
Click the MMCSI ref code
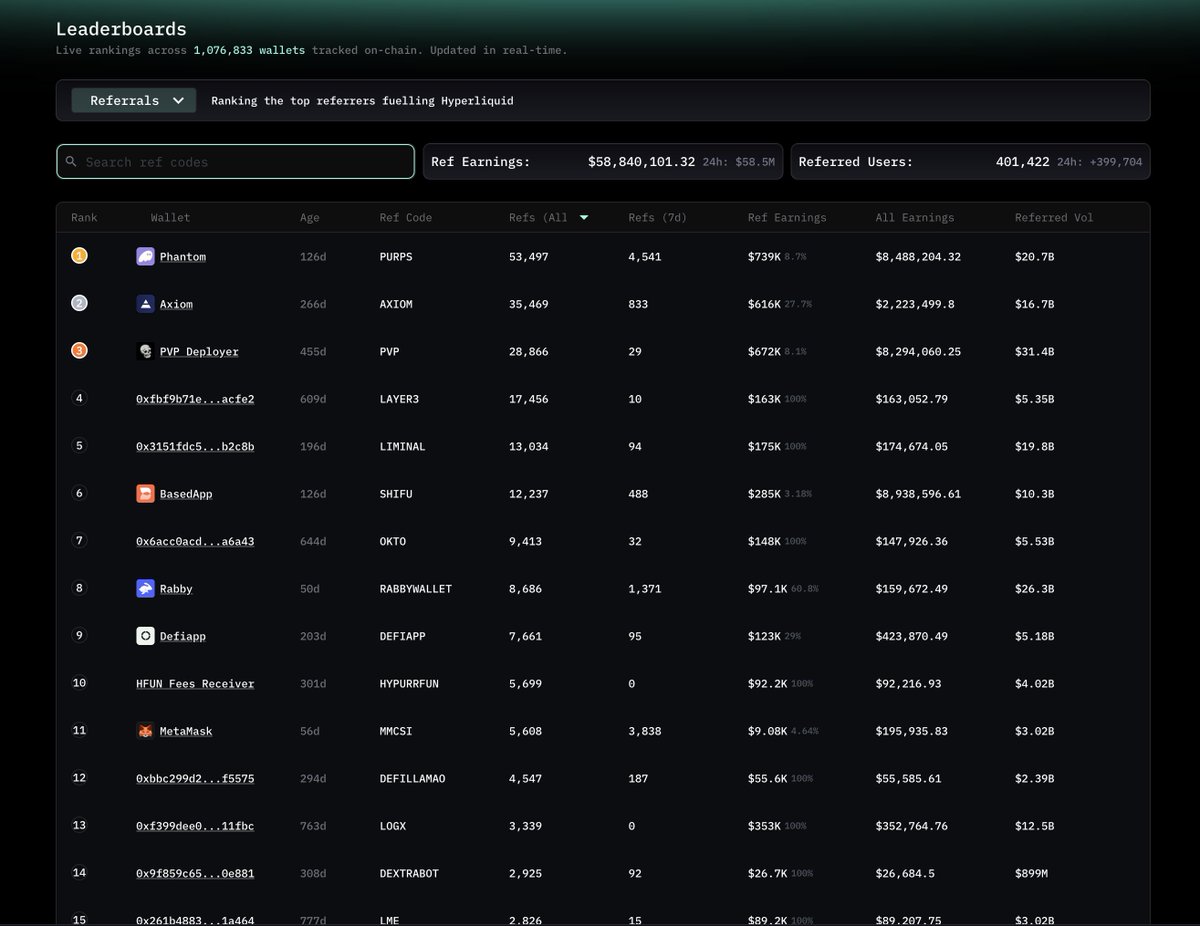pyautogui.click(x=396, y=731)
